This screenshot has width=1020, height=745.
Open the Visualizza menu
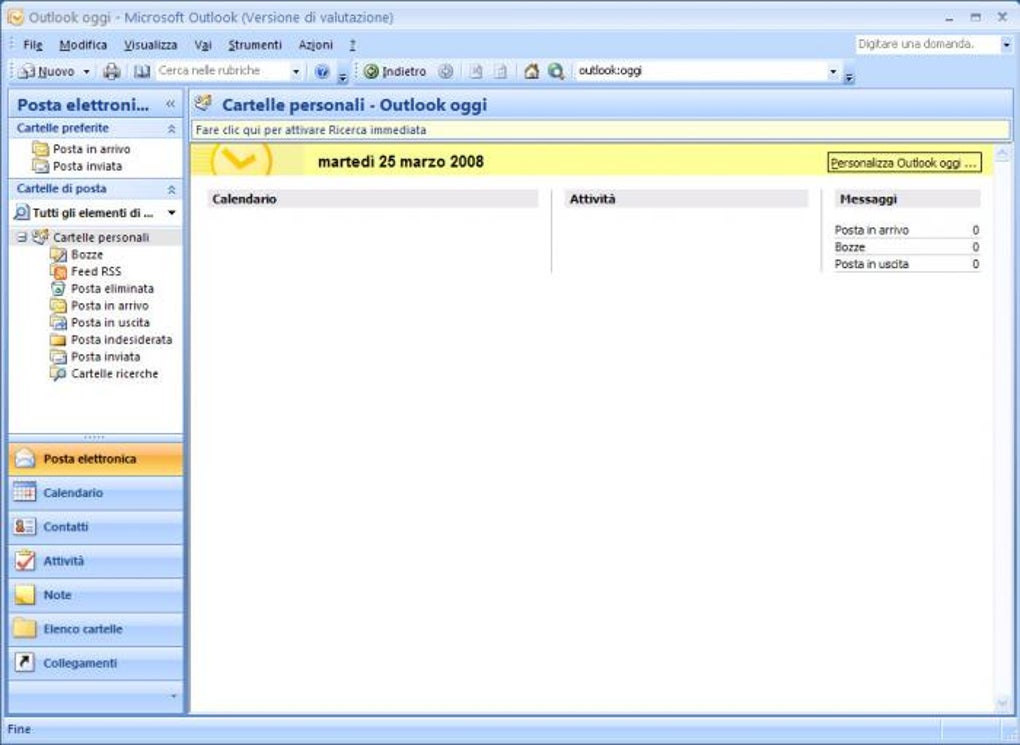pos(150,45)
